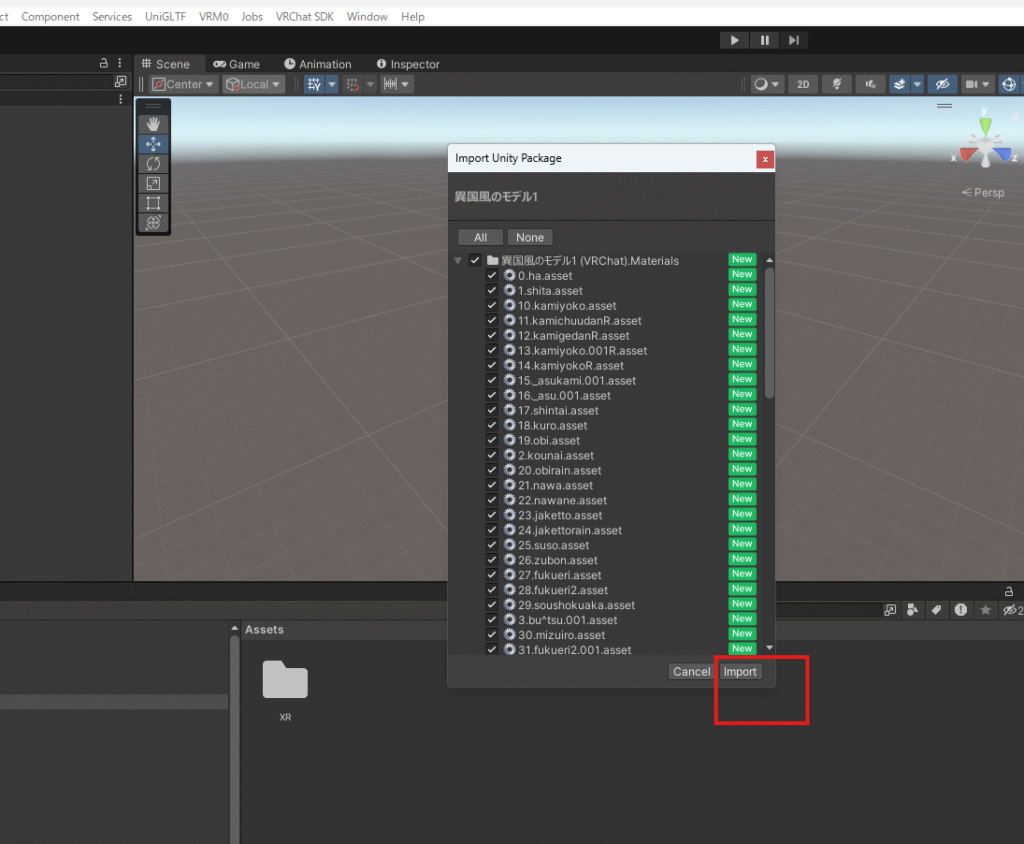Uncheck 19.obi.asset checkbox
Image resolution: width=1024 pixels, height=844 pixels.
492,440
